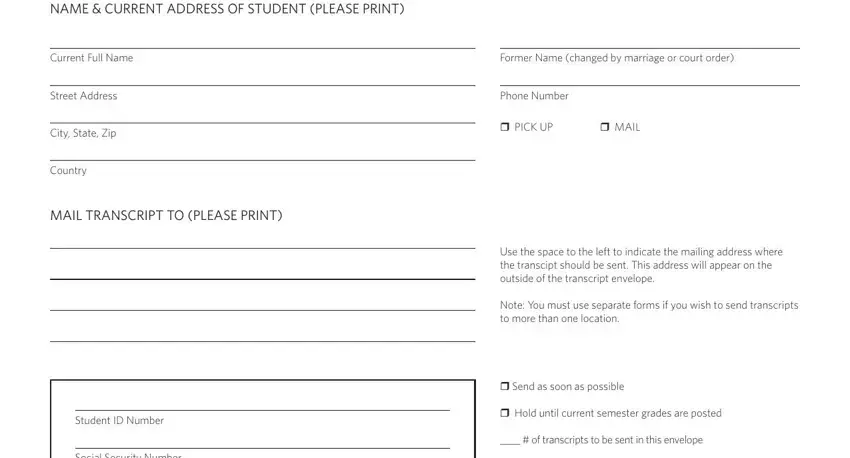
Task: Click the Social Security Number field line
Action: [x=262, y=441]
